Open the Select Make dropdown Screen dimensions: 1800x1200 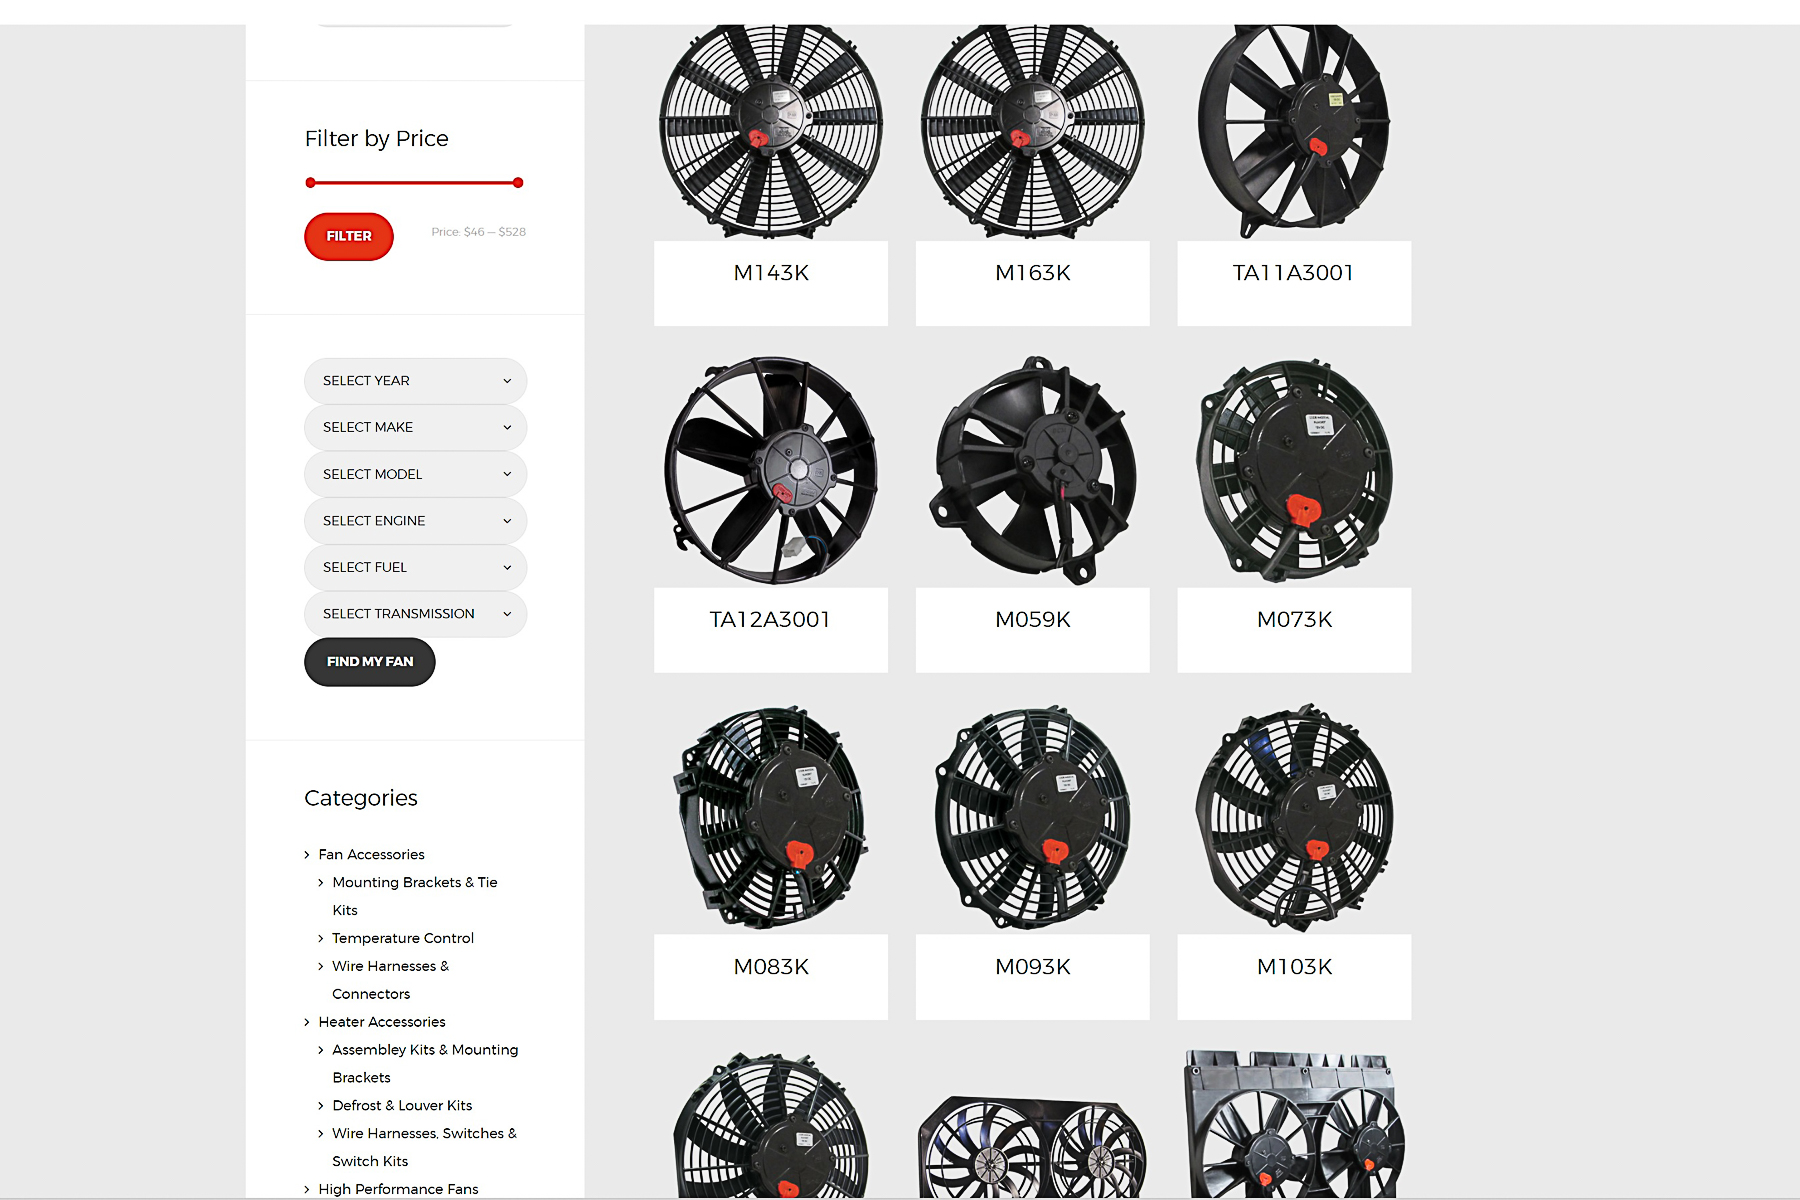(415, 427)
